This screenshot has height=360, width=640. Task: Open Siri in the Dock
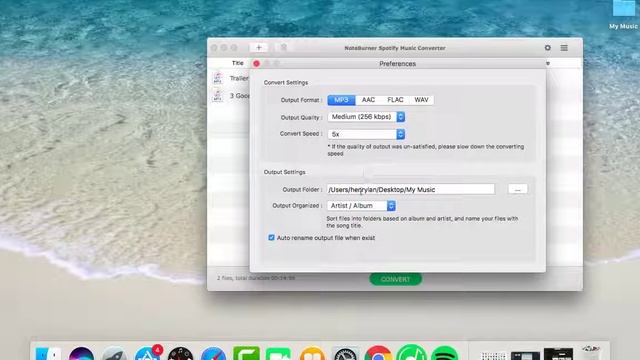(x=81, y=353)
